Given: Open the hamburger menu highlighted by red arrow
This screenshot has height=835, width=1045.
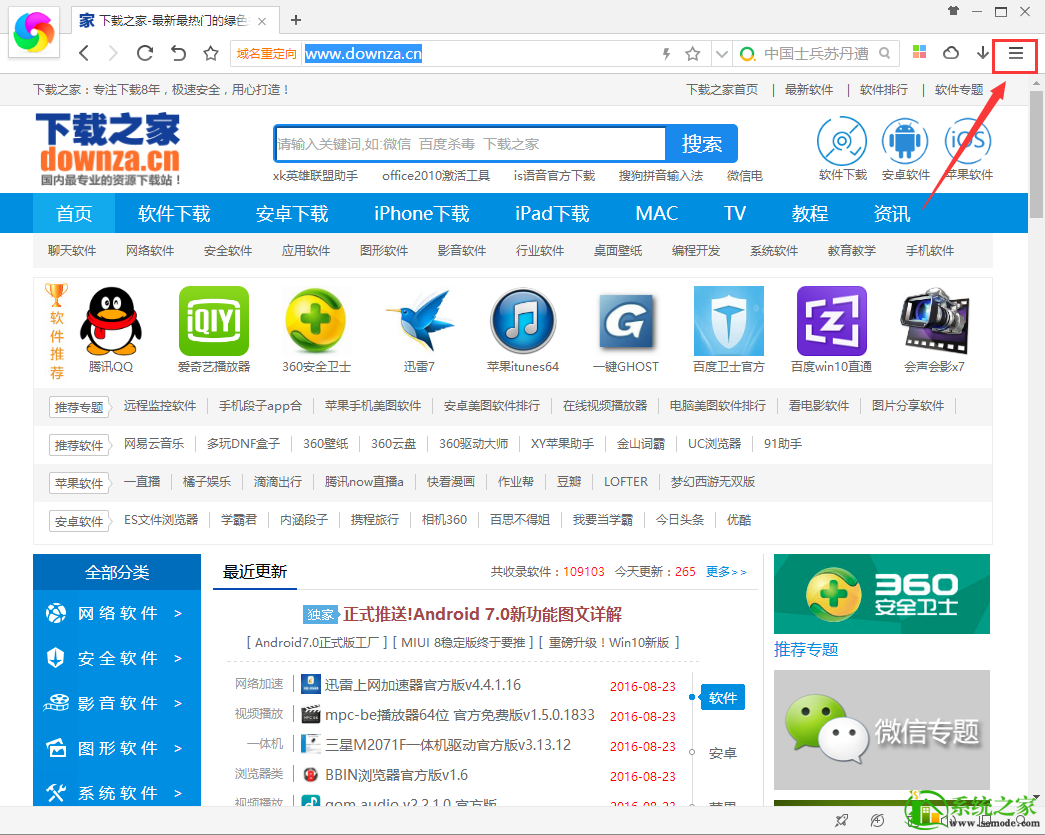Looking at the screenshot, I should 1014,55.
